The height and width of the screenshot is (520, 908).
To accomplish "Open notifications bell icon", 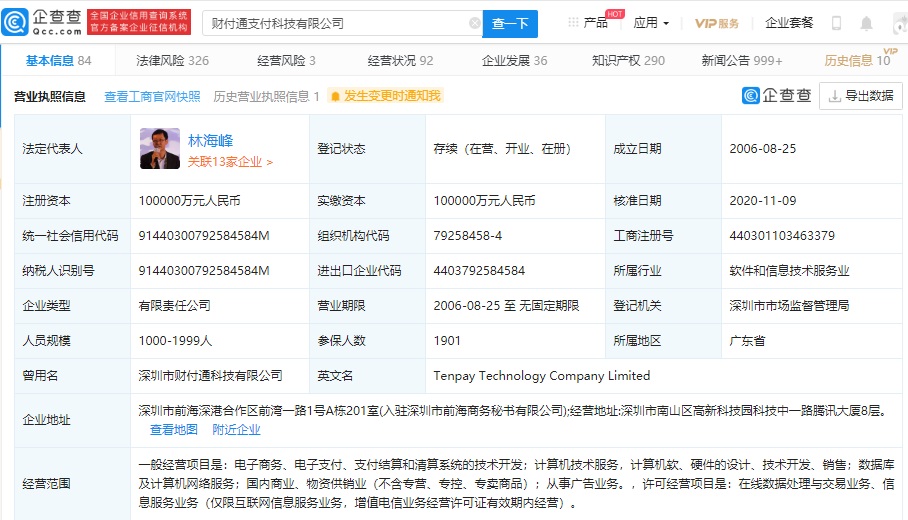I will tap(866, 23).
